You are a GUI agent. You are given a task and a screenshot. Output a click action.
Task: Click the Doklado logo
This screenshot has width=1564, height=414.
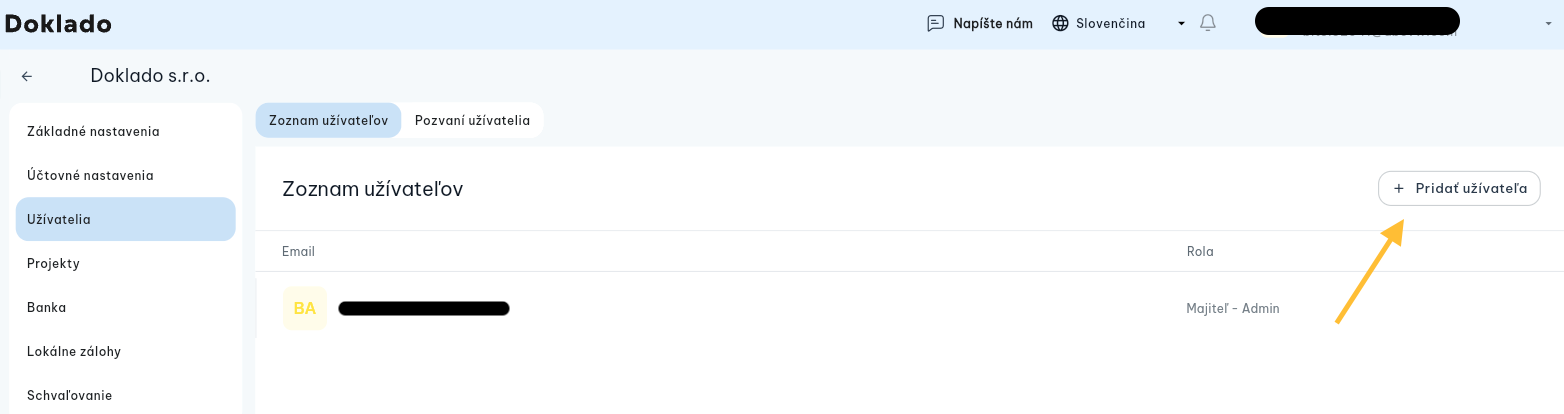[58, 23]
